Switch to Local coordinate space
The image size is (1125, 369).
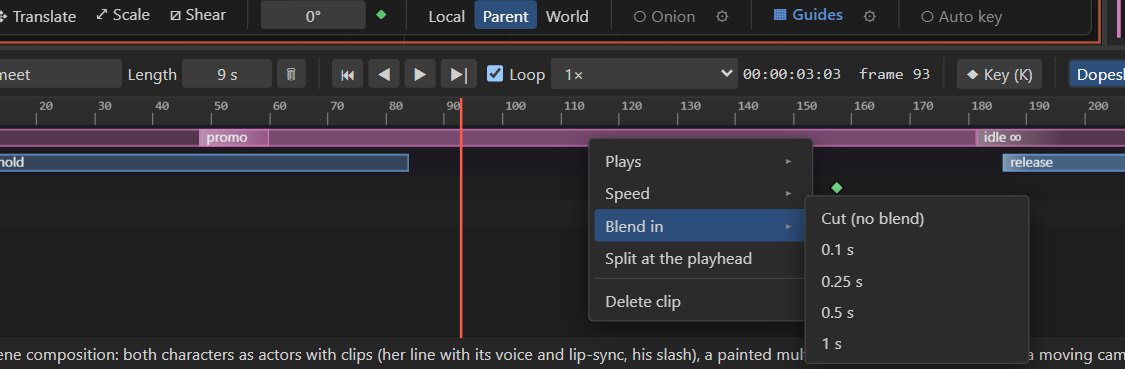tap(446, 17)
